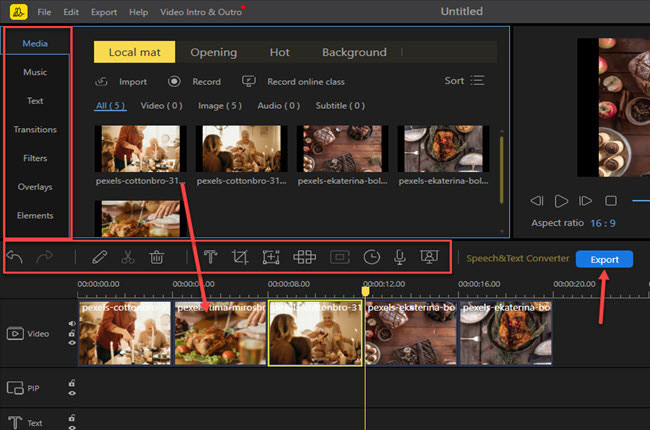Open the Export menu
This screenshot has width=650, height=430.
(104, 12)
